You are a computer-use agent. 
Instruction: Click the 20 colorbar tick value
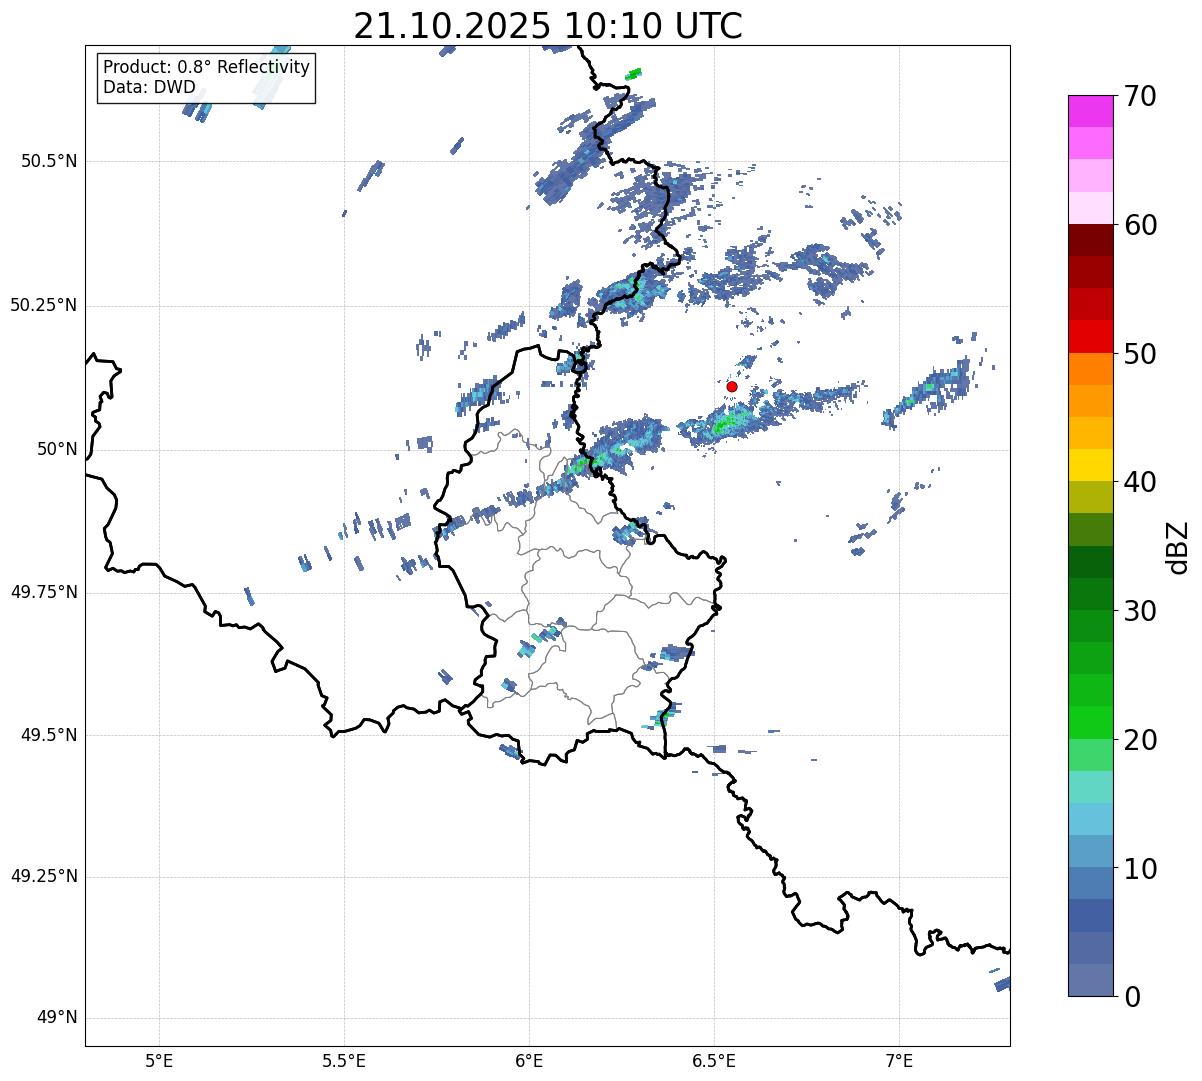click(1140, 740)
